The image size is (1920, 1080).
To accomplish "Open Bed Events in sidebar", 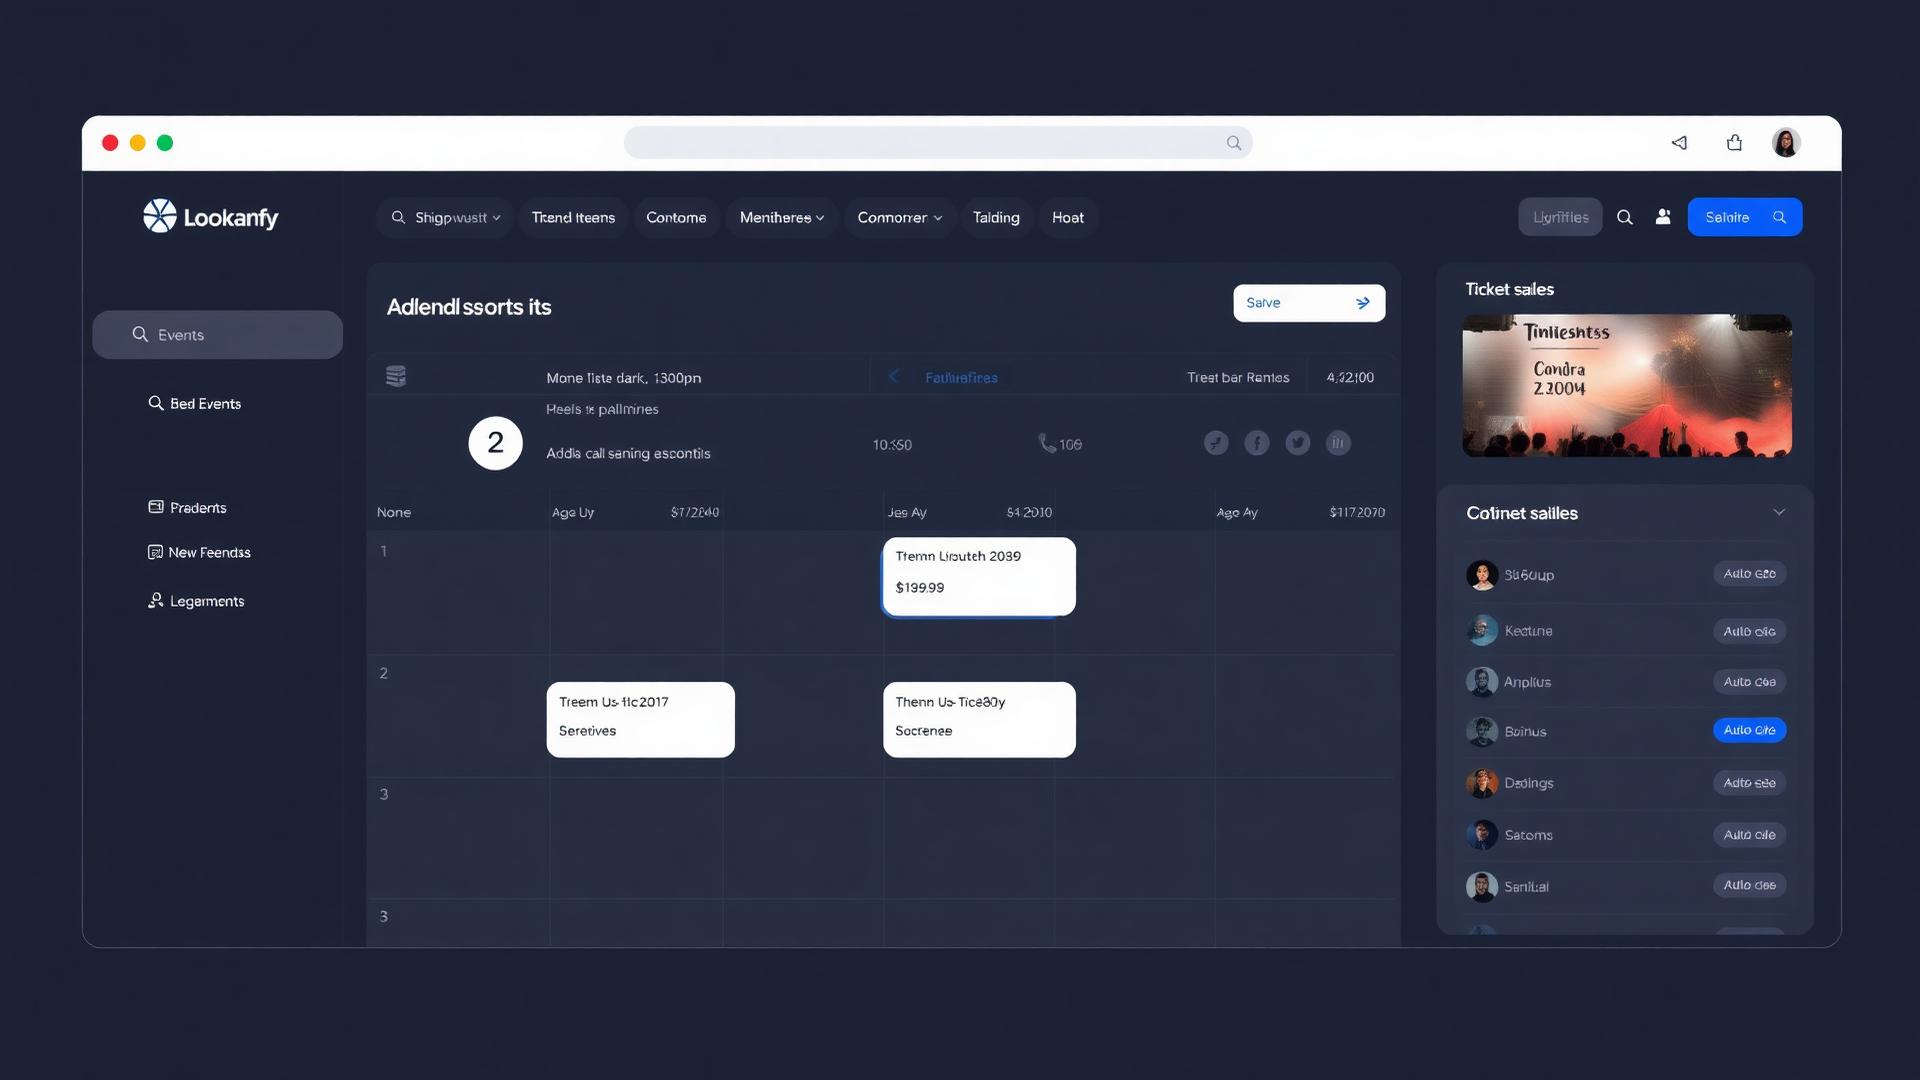I will [205, 404].
